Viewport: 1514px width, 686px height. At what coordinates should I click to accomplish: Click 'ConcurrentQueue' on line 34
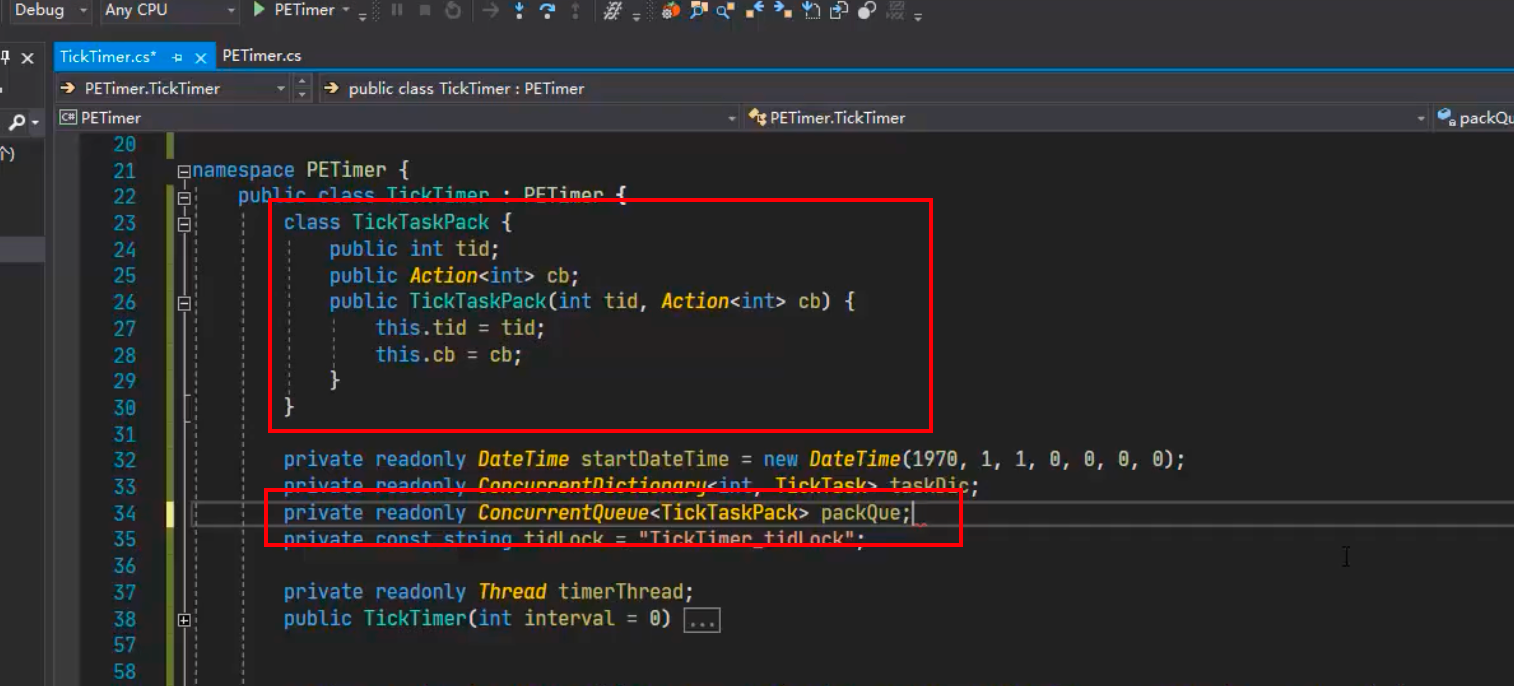coord(564,513)
